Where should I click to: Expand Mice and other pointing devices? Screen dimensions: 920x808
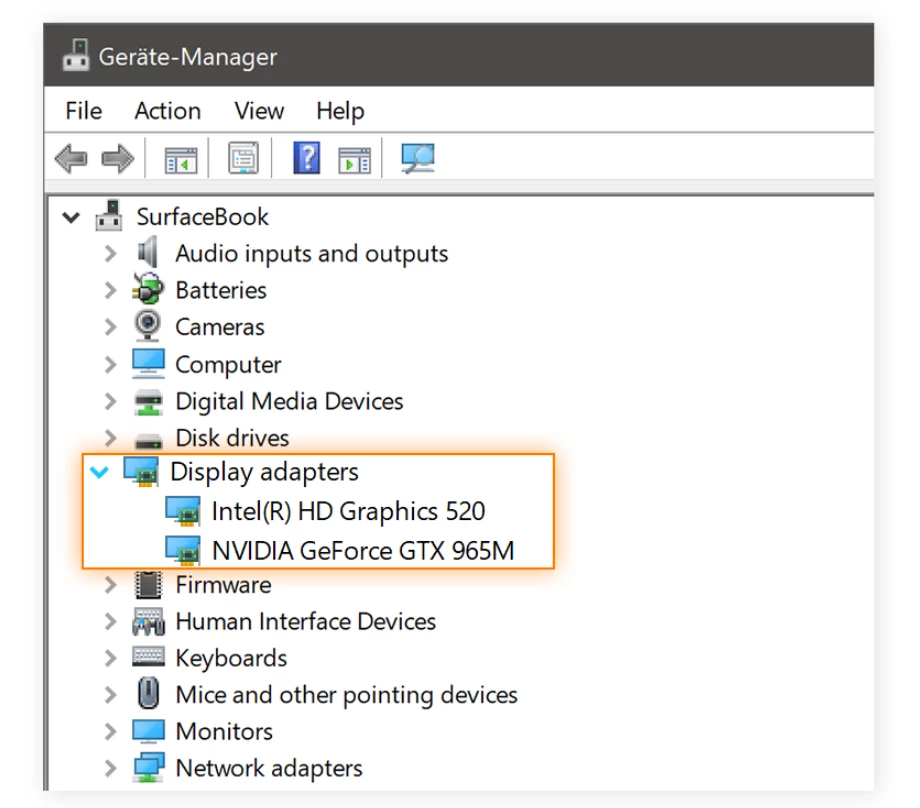[x=110, y=695]
